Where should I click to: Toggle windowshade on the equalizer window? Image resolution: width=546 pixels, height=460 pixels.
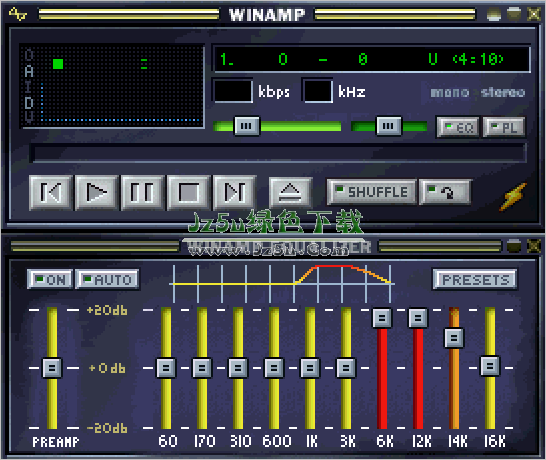pyautogui.click(x=514, y=246)
